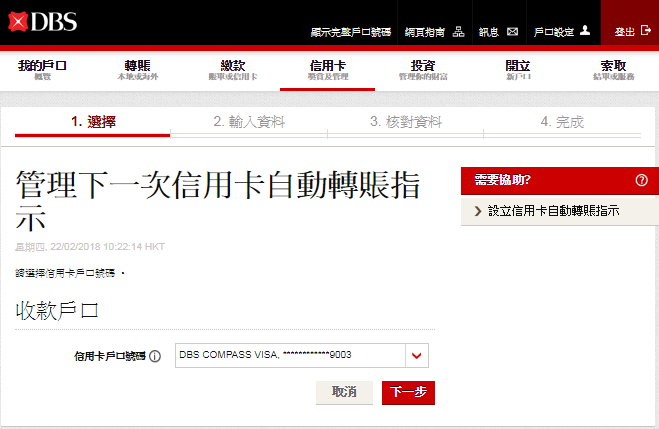Open the 開立 new account menu
659x429 pixels.
pos(518,69)
